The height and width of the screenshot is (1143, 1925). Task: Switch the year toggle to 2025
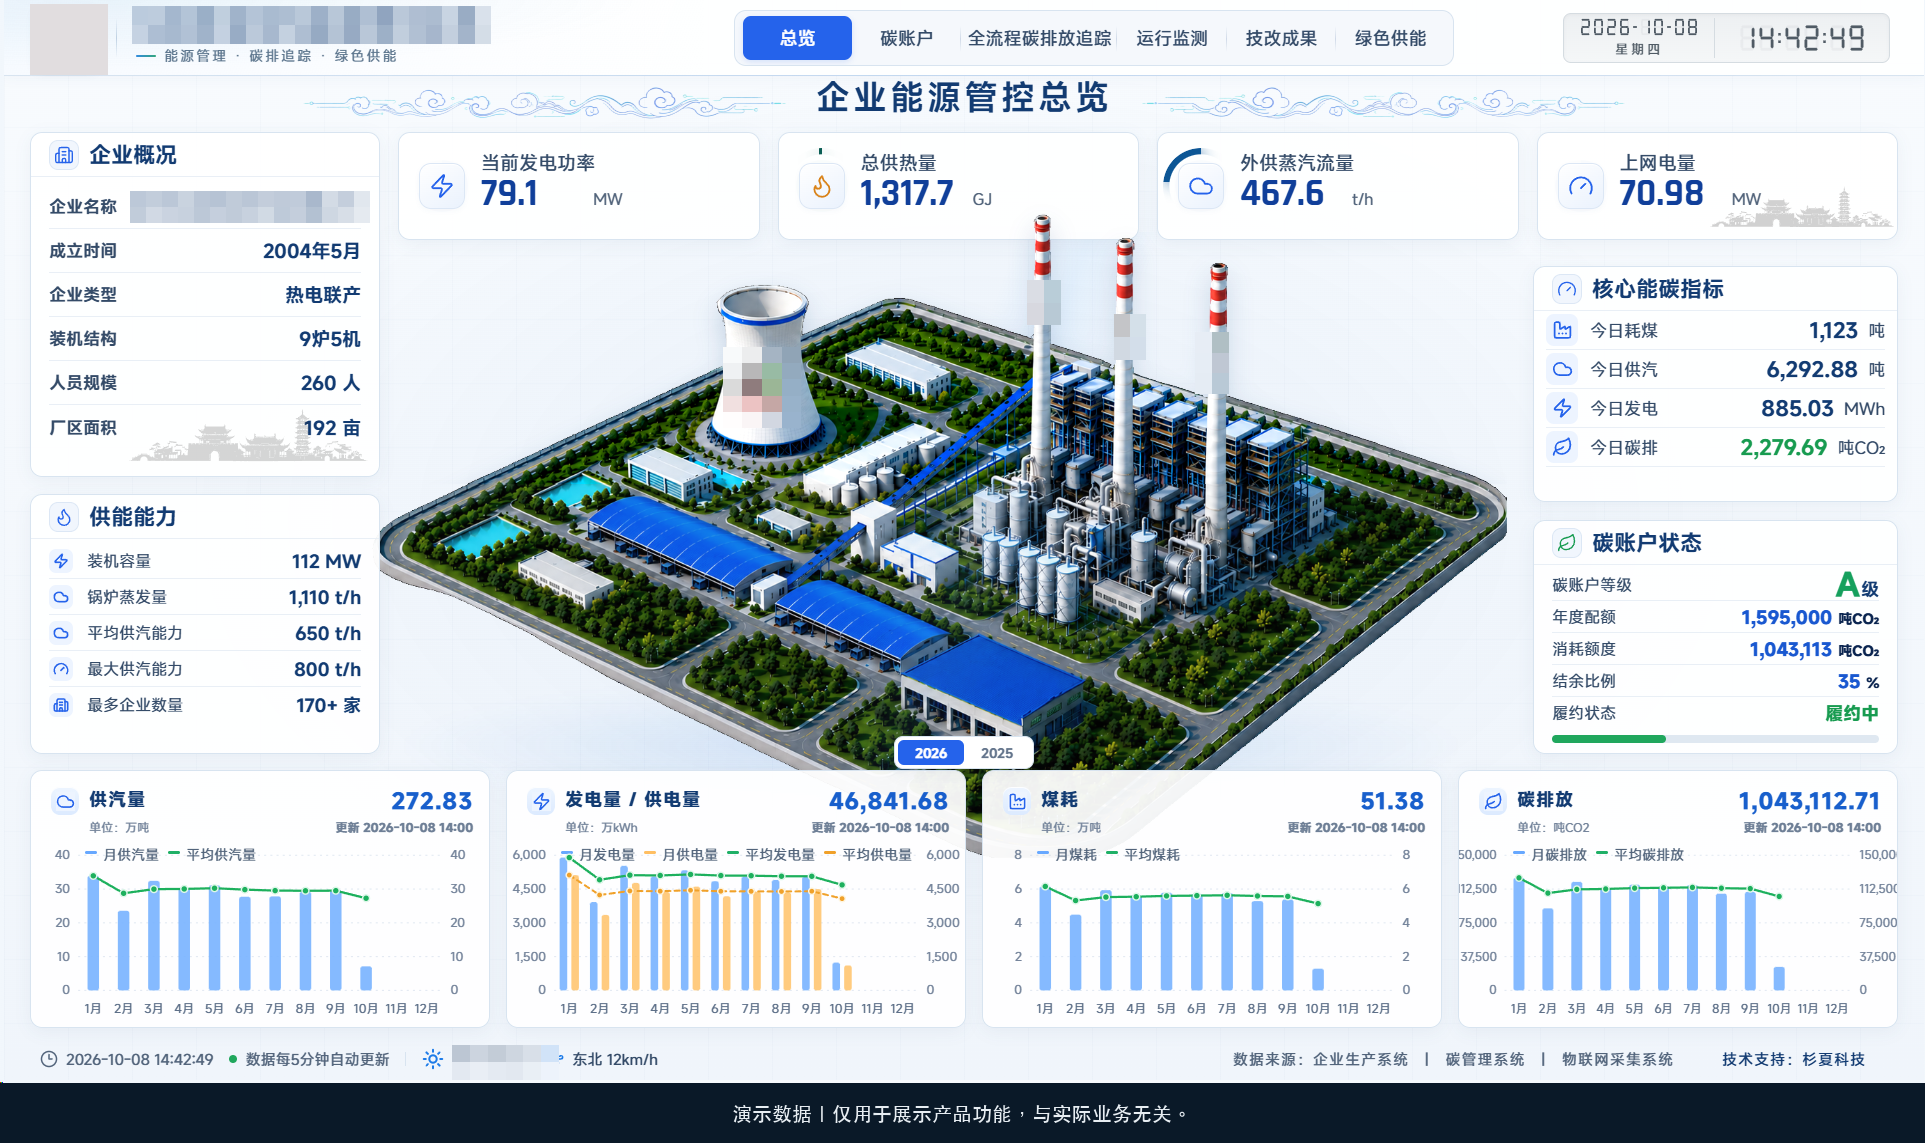point(997,753)
